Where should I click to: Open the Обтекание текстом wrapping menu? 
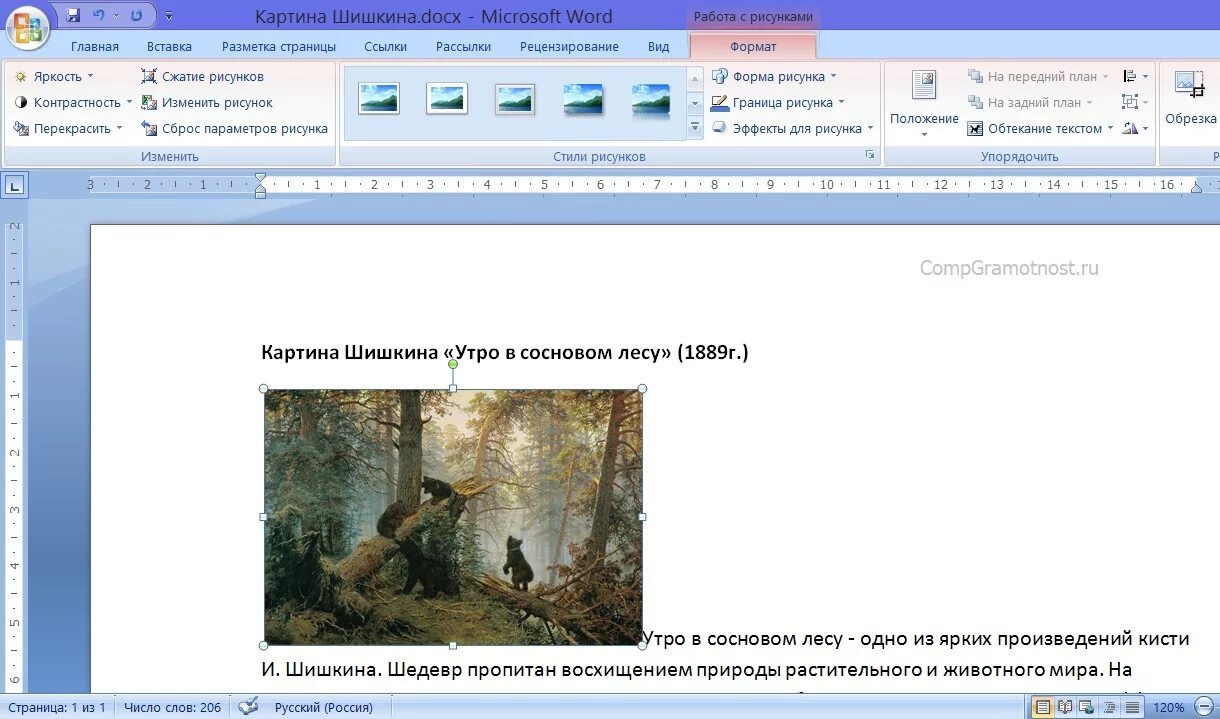1040,128
